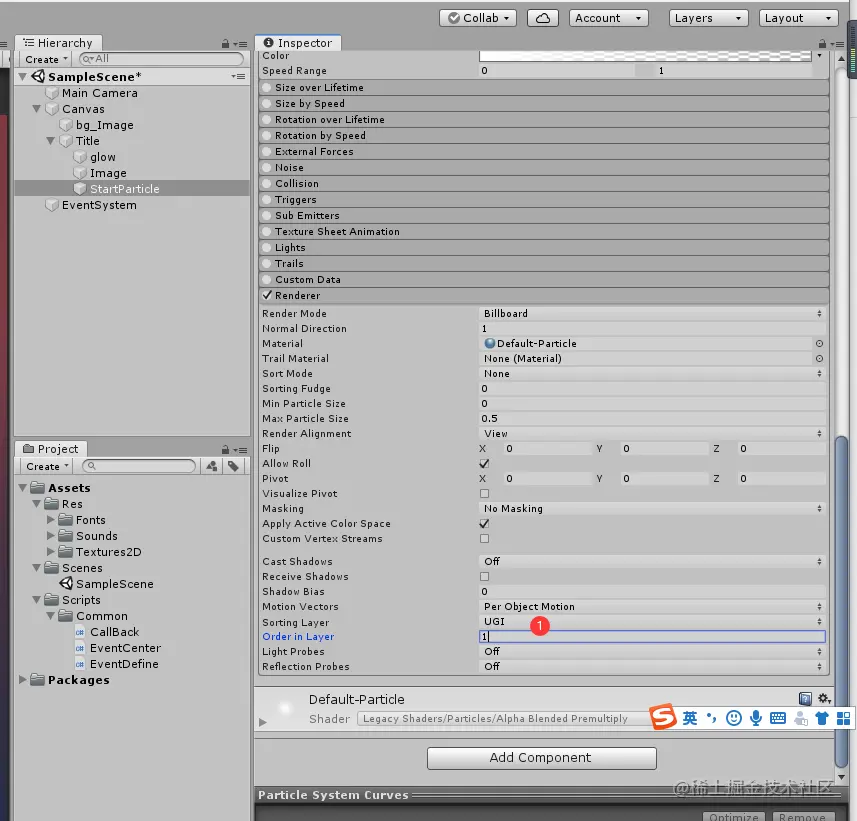Open the Sorting Layer UGI dropdown
The width and height of the screenshot is (857, 821).
click(652, 621)
